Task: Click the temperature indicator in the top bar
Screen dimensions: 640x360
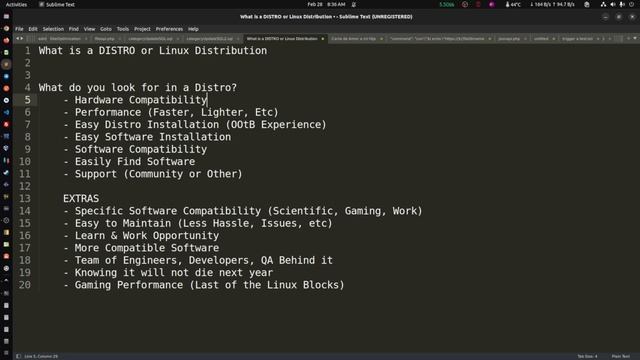Action: coord(513,4)
